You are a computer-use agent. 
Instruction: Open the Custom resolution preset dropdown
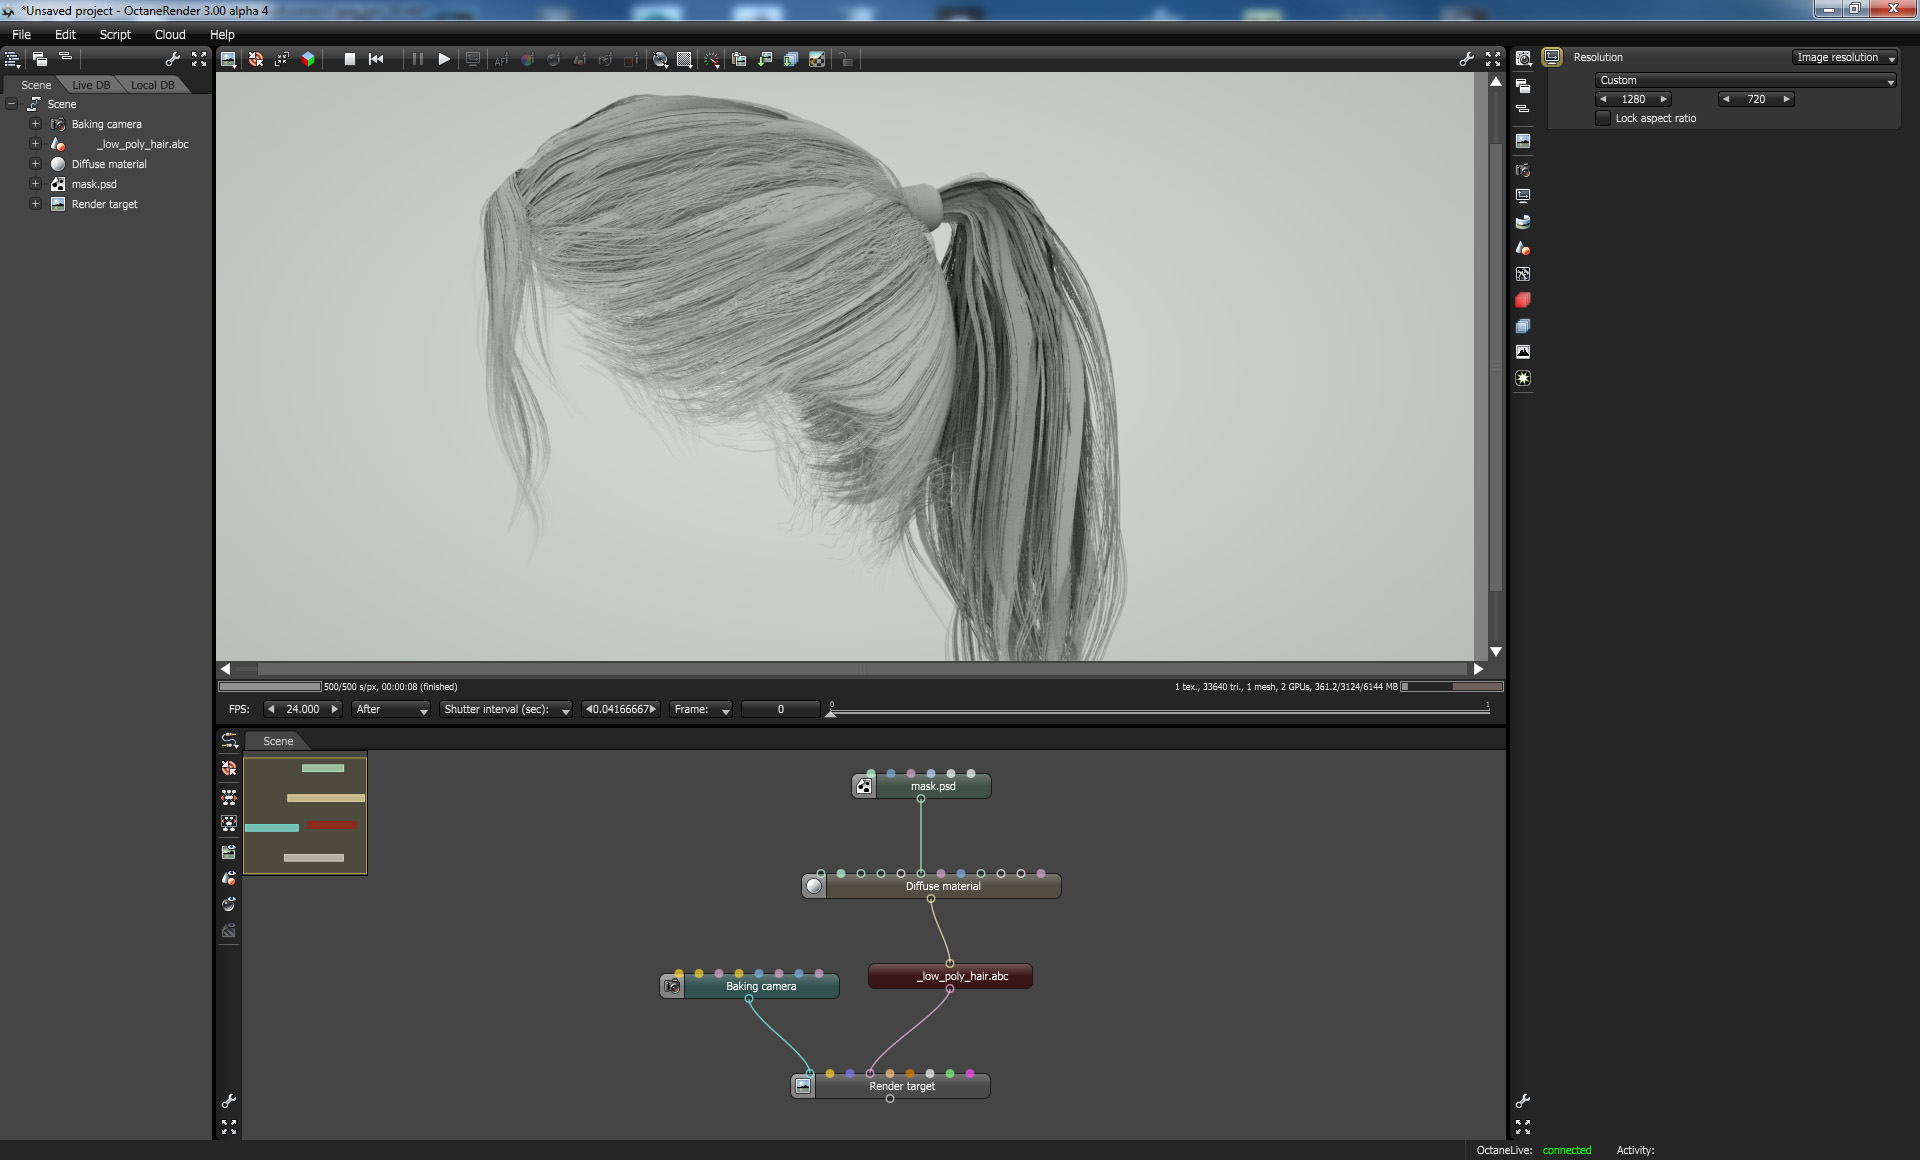[x=1745, y=80]
